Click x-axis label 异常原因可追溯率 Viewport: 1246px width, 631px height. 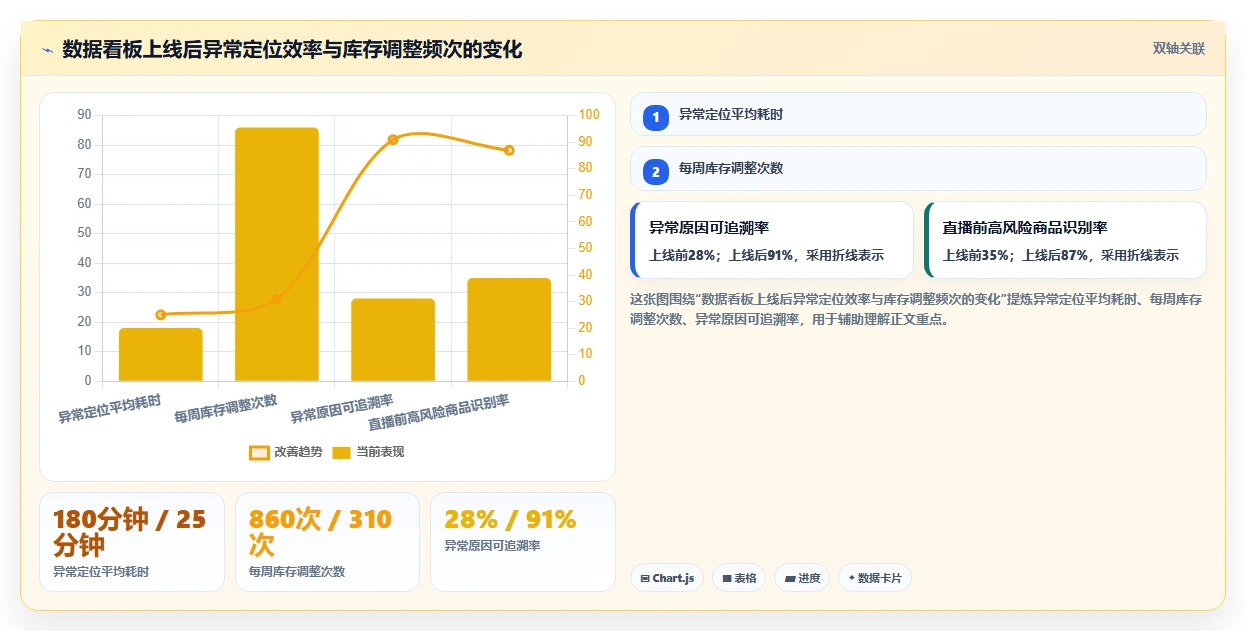point(341,409)
